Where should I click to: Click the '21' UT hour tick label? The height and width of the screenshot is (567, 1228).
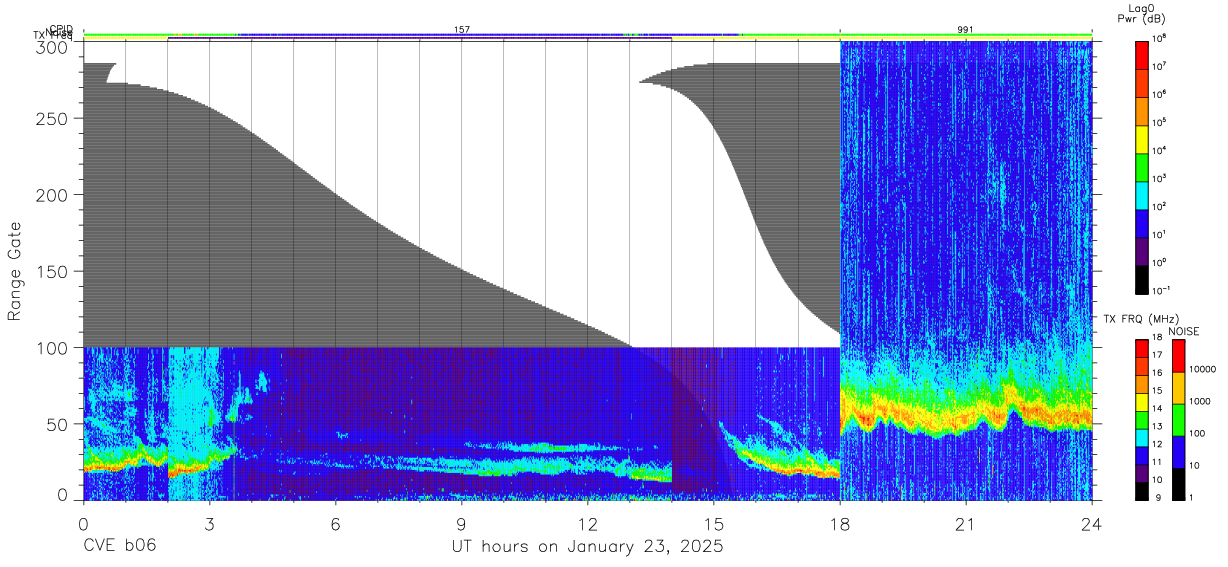[x=966, y=524]
